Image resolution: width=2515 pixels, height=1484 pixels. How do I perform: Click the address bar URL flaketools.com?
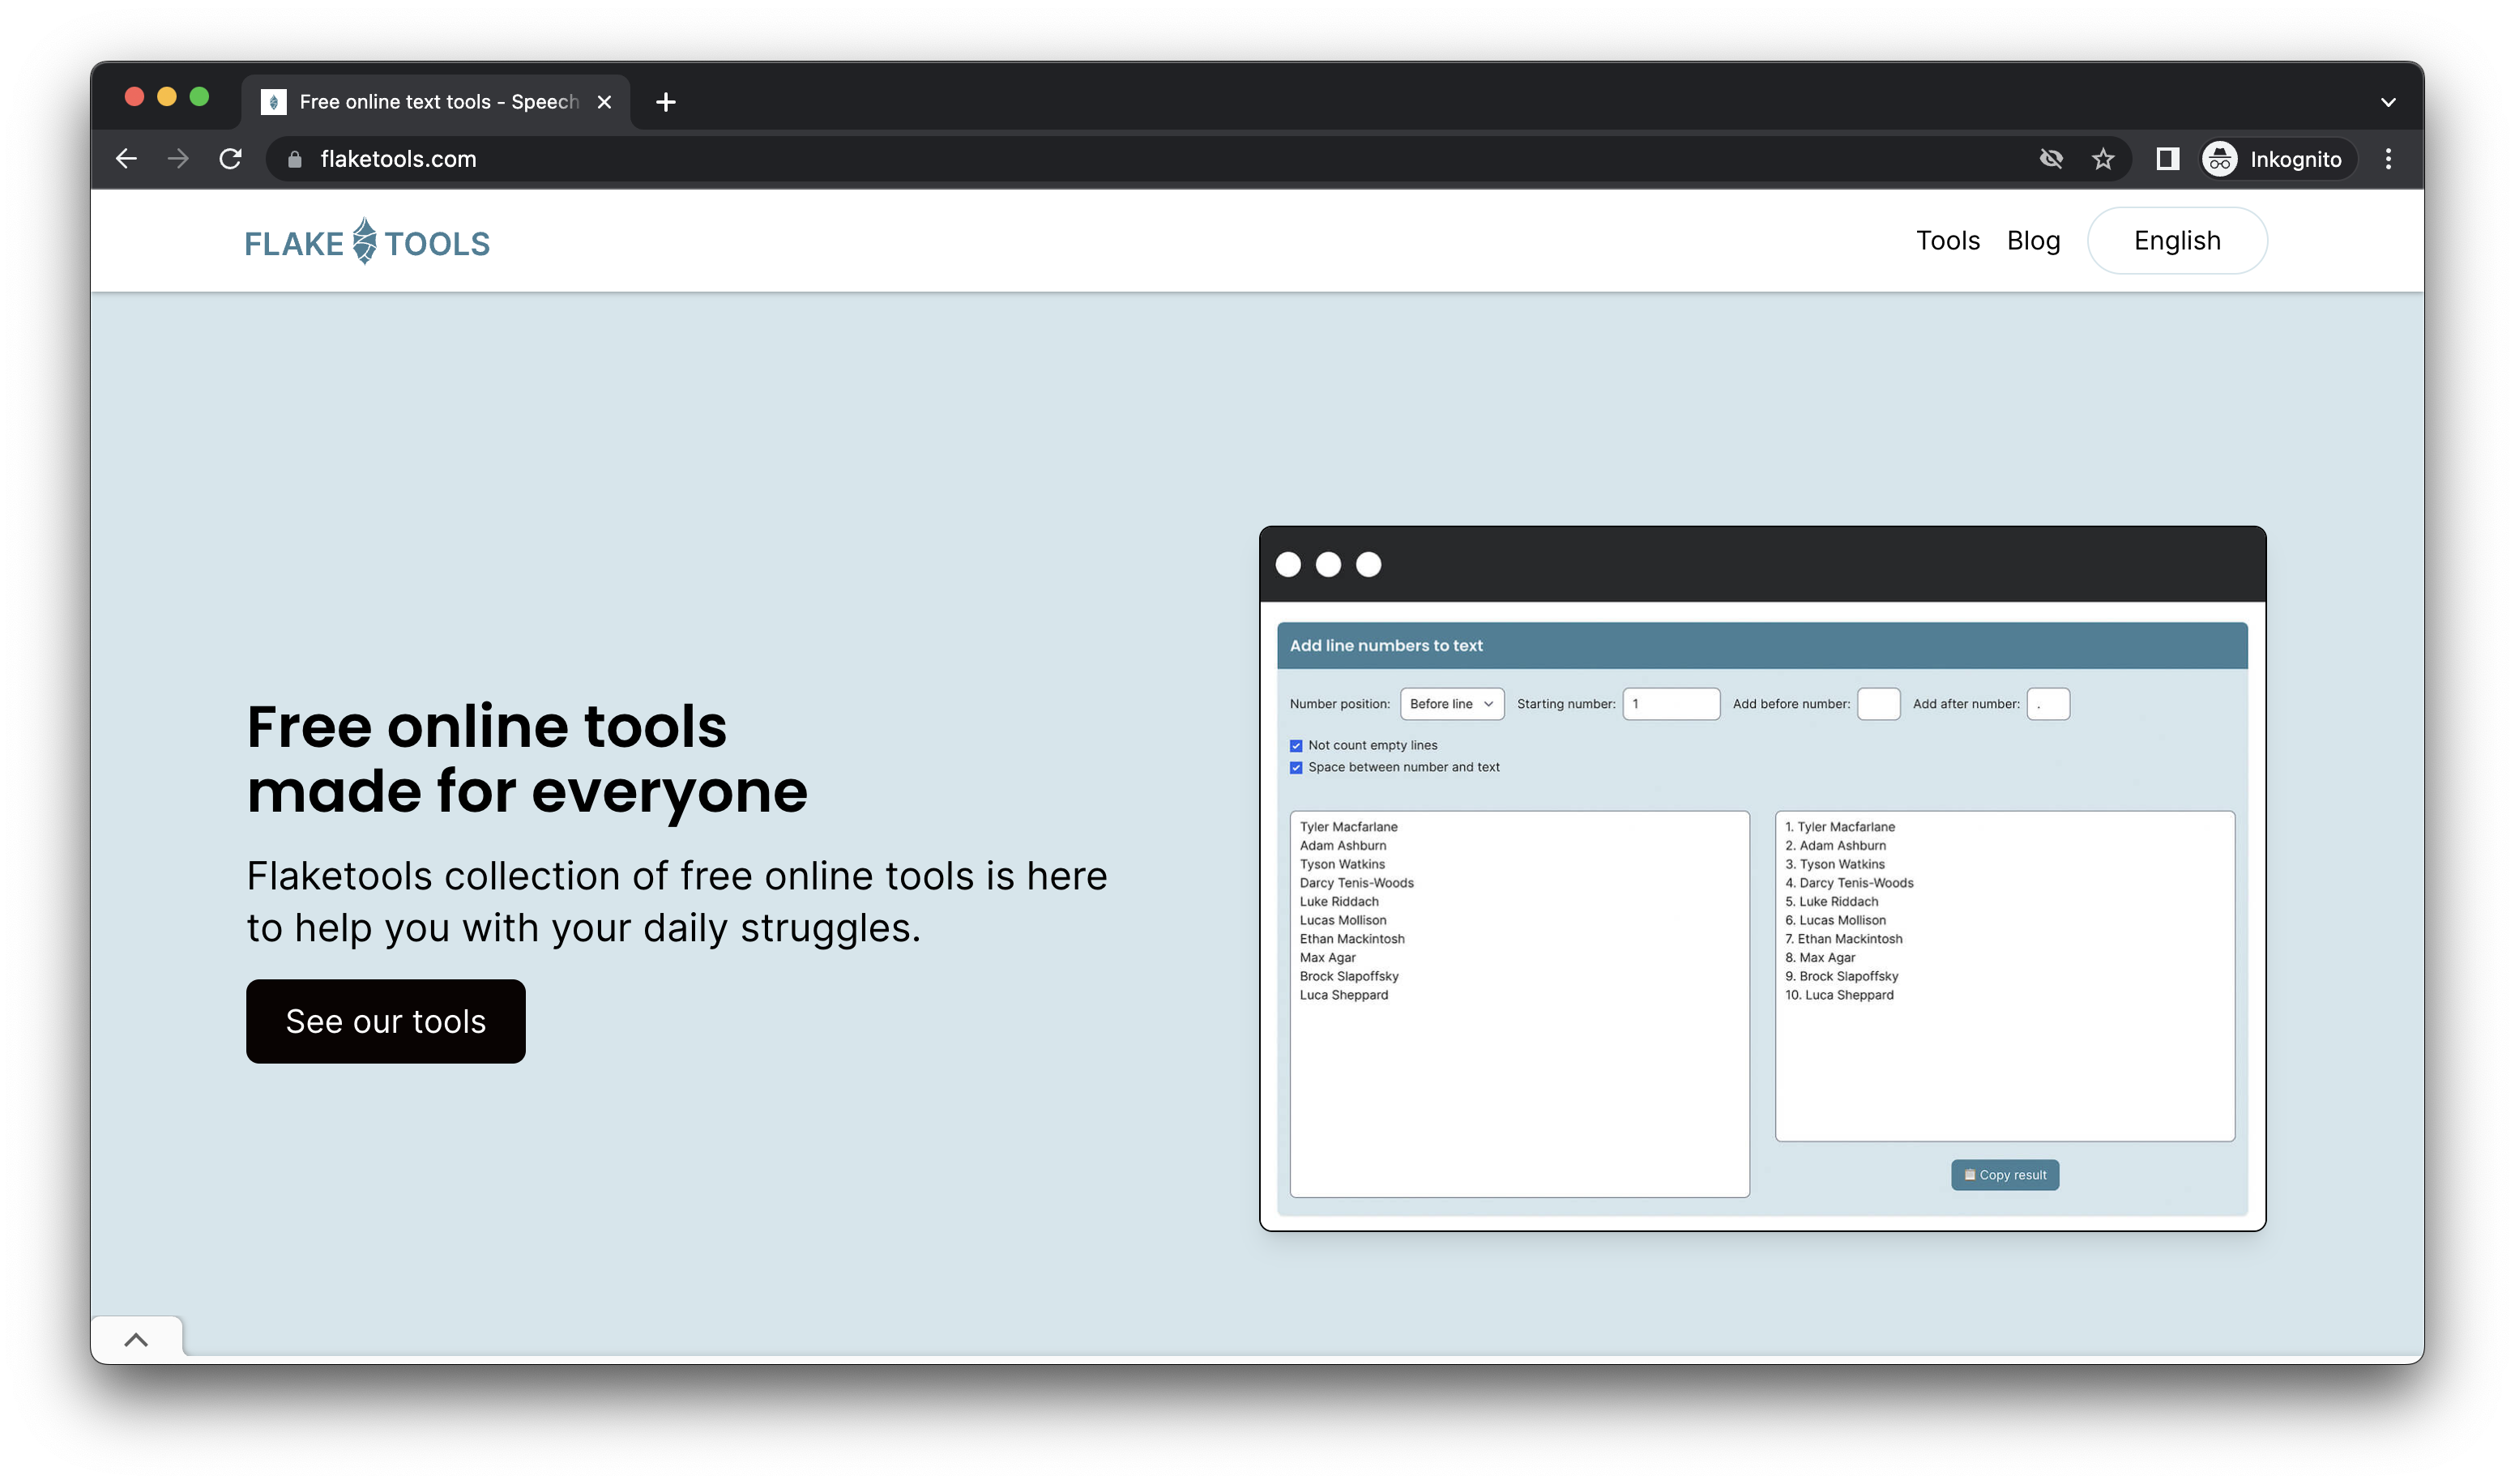(x=398, y=159)
